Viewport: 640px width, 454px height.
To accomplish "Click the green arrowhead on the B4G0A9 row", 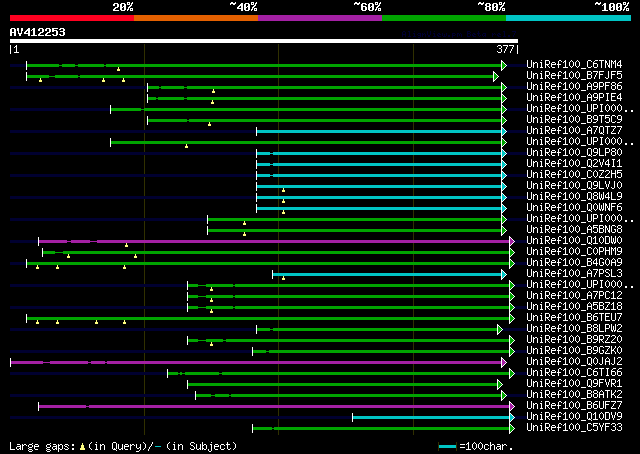I will click(x=512, y=264).
